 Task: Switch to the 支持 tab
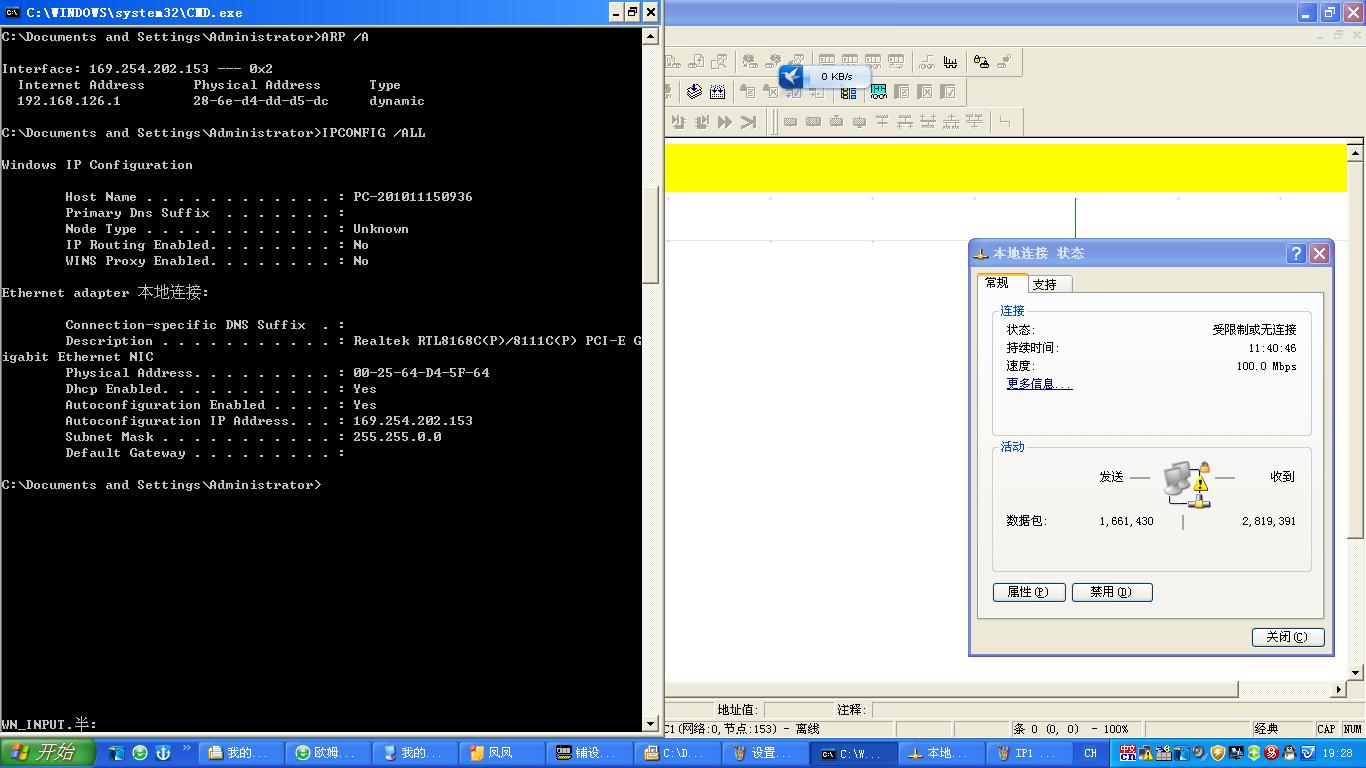1045,284
